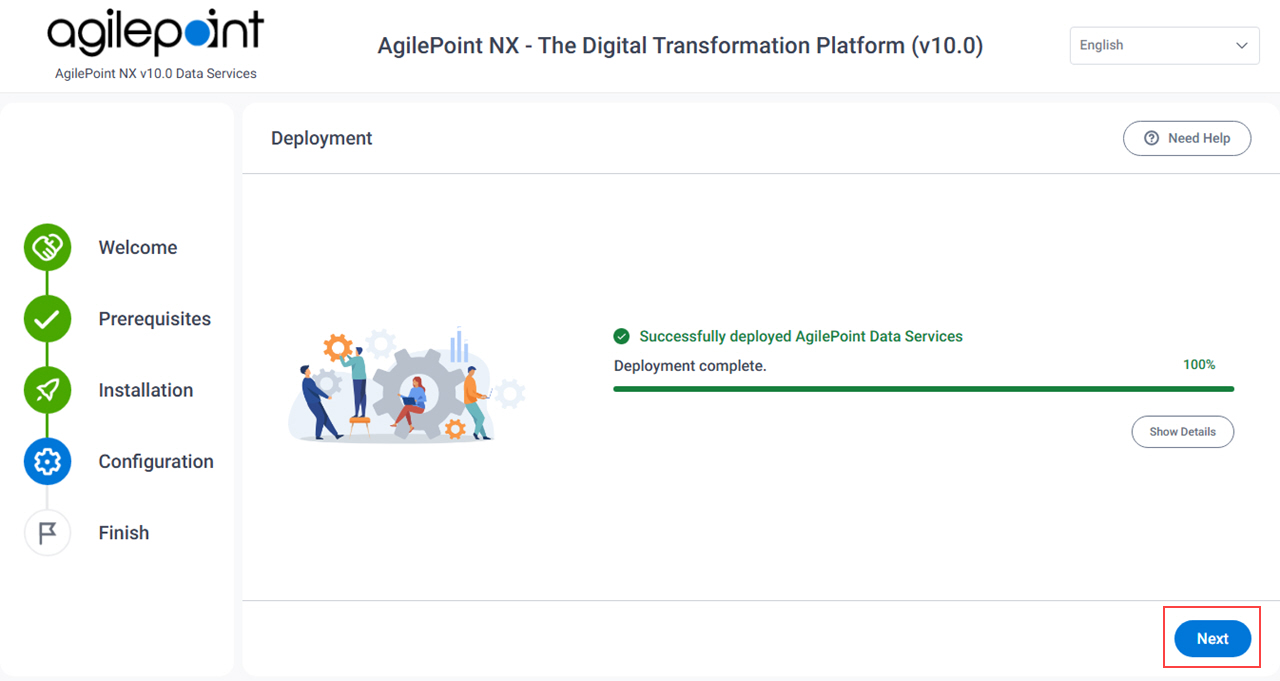
Task: Click the "Deployment complete." status text
Action: click(690, 366)
